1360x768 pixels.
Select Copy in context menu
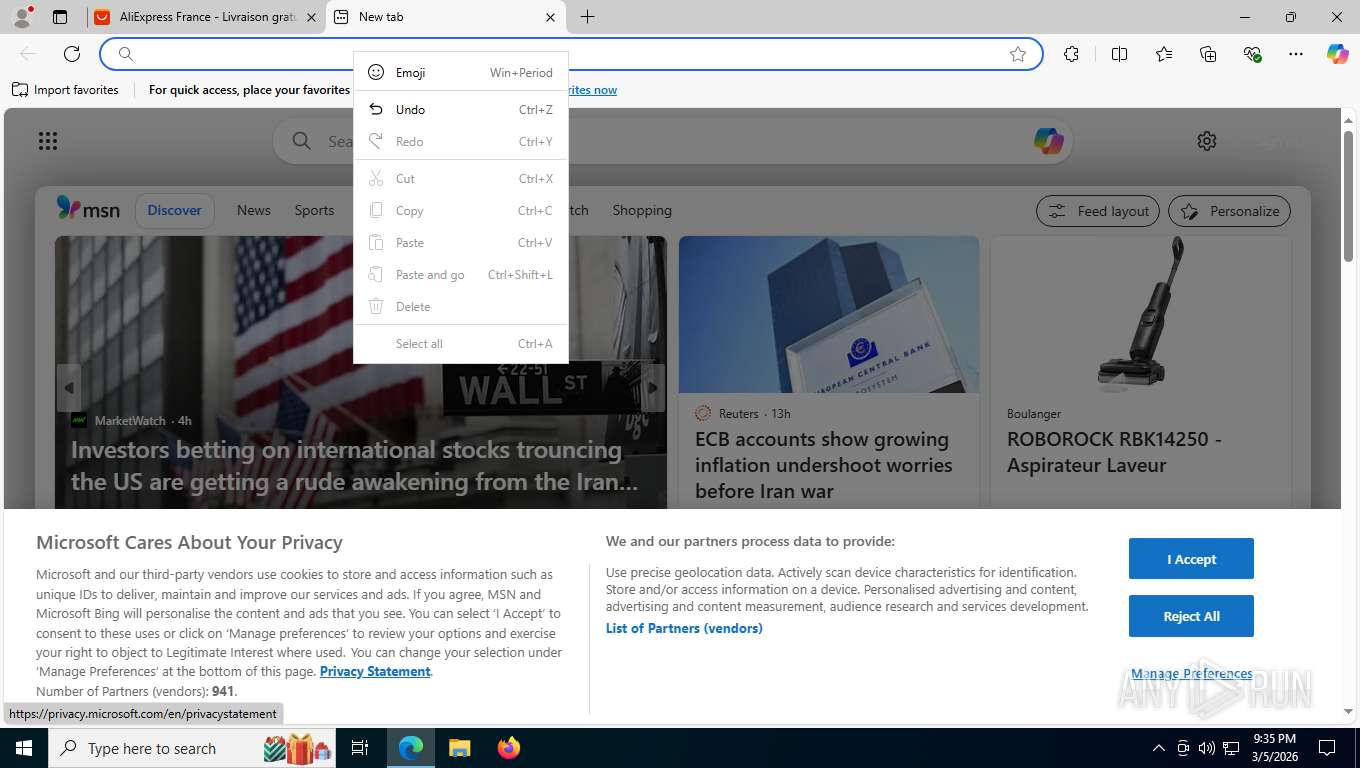click(x=461, y=211)
